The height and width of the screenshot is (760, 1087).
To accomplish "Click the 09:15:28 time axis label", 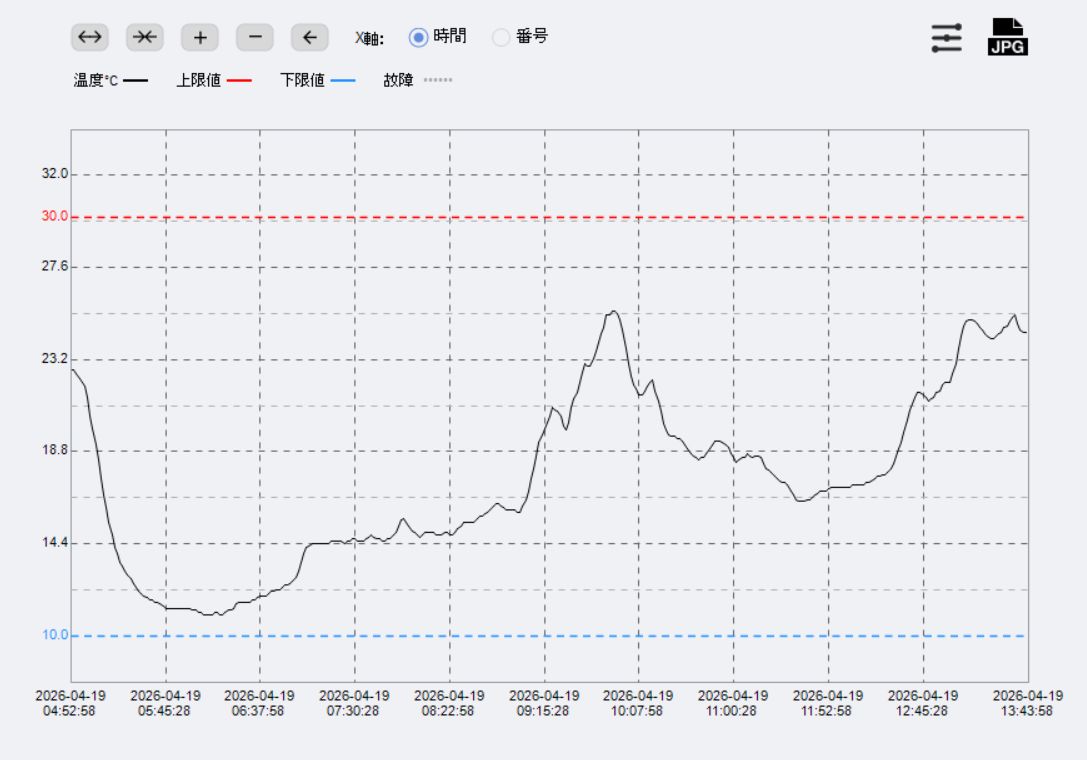I will [544, 703].
